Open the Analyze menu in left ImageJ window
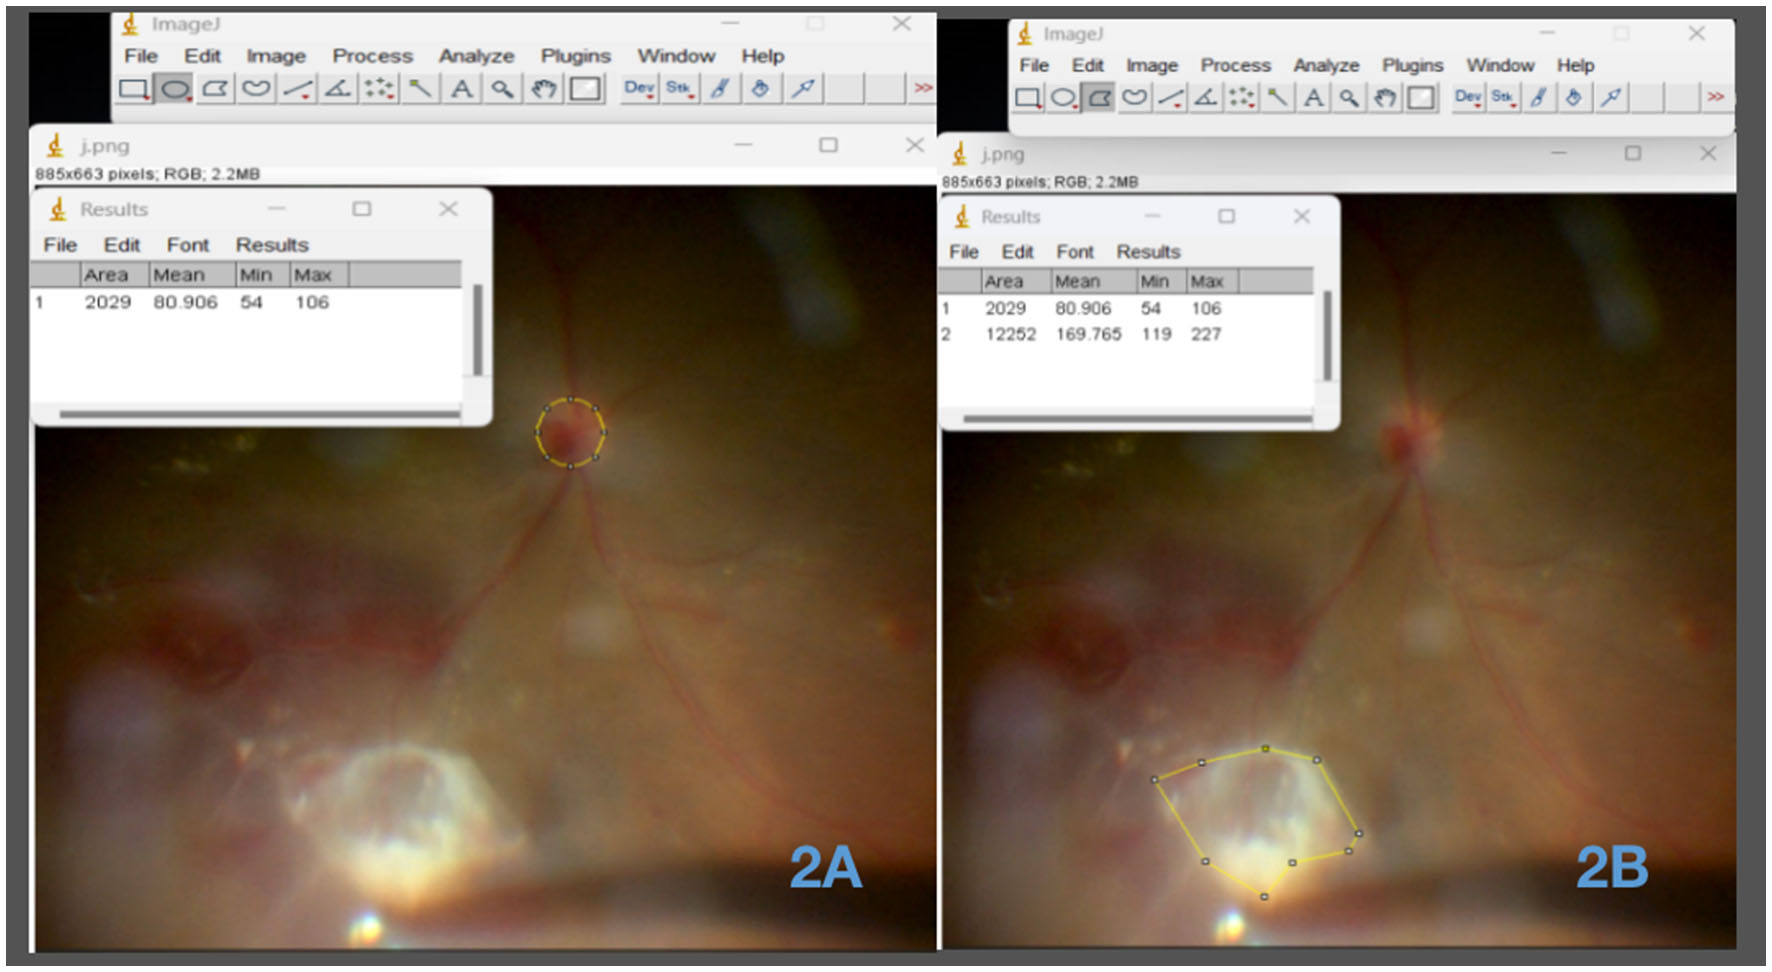 (476, 56)
